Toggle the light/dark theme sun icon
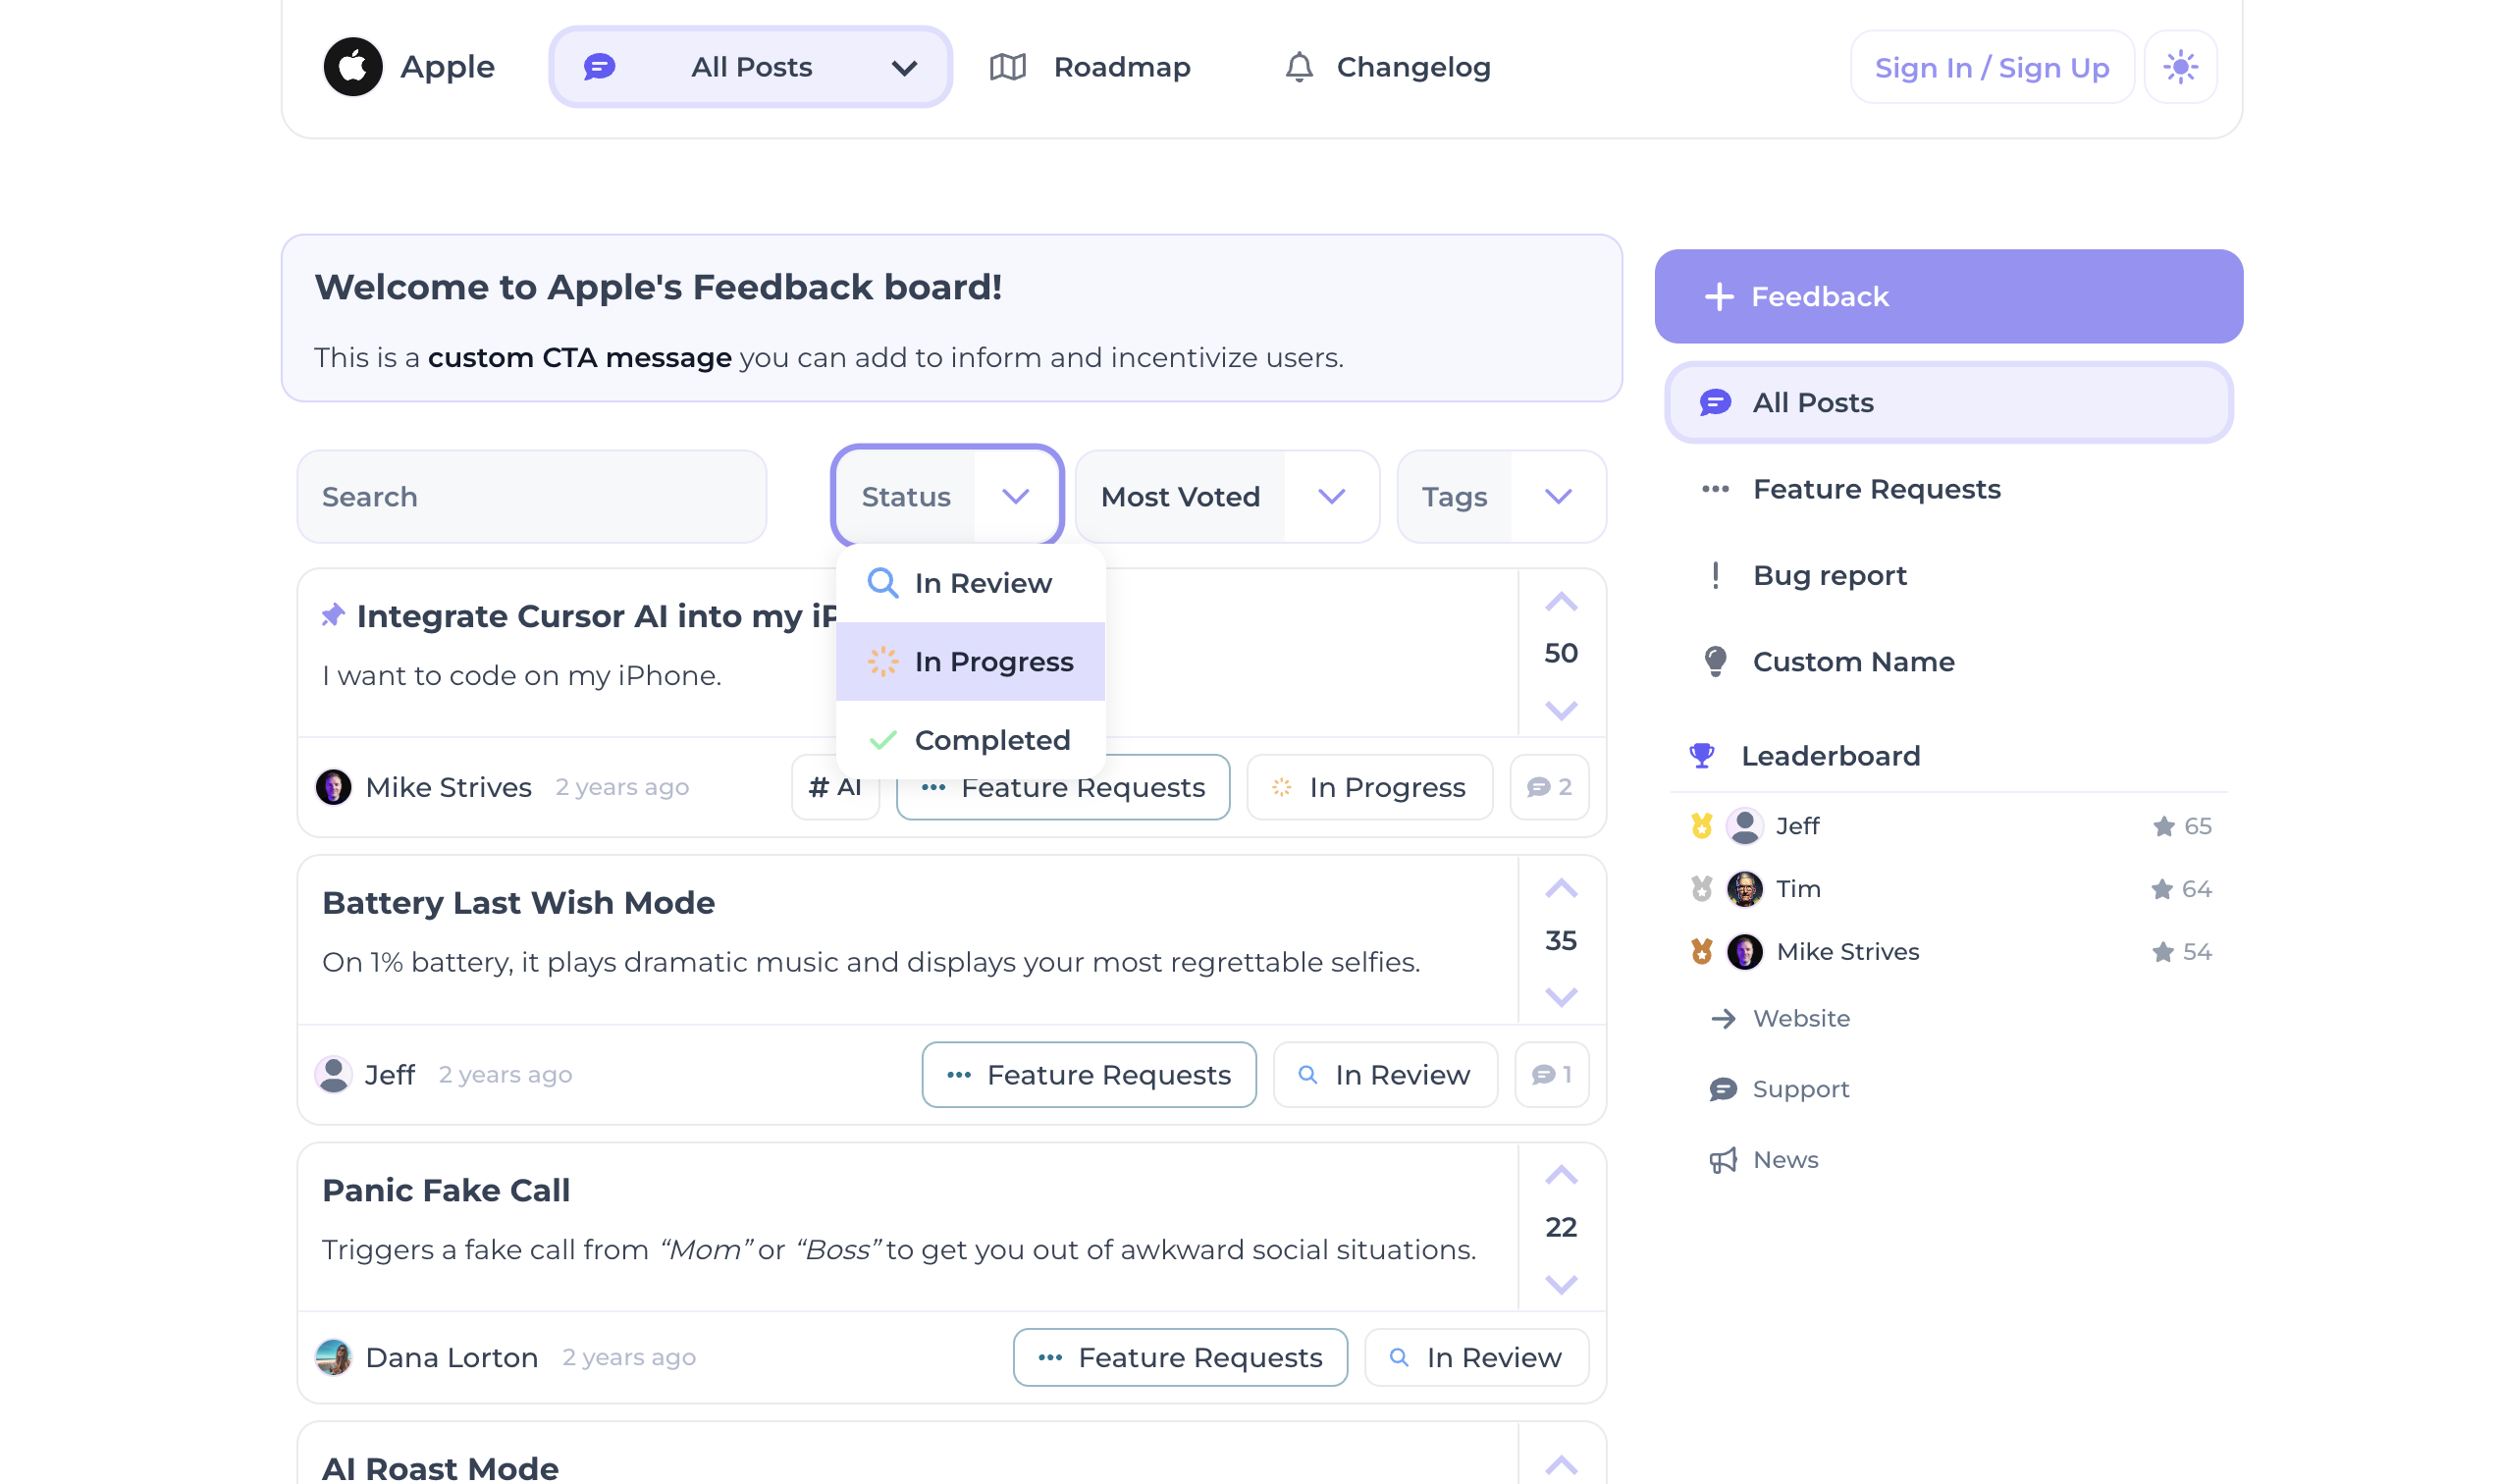This screenshot has height=1484, width=2501. [2180, 67]
